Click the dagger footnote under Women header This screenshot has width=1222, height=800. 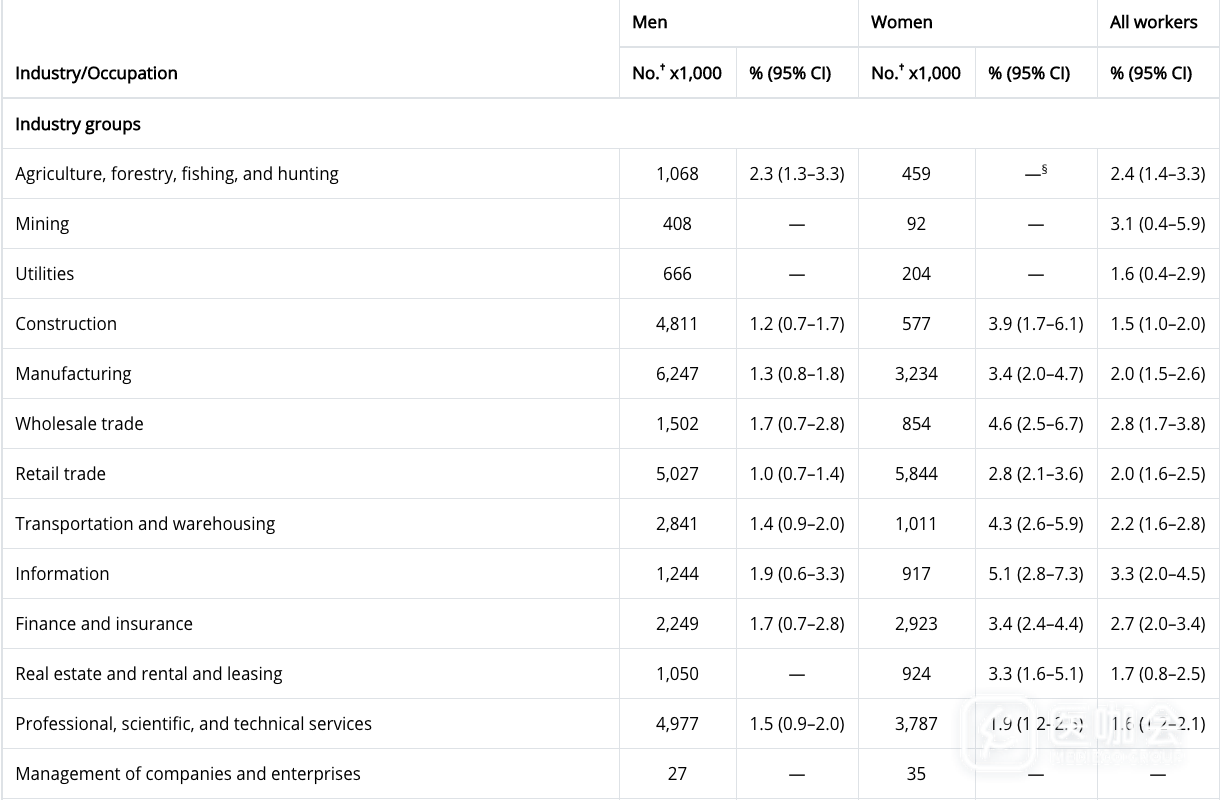[x=902, y=68]
